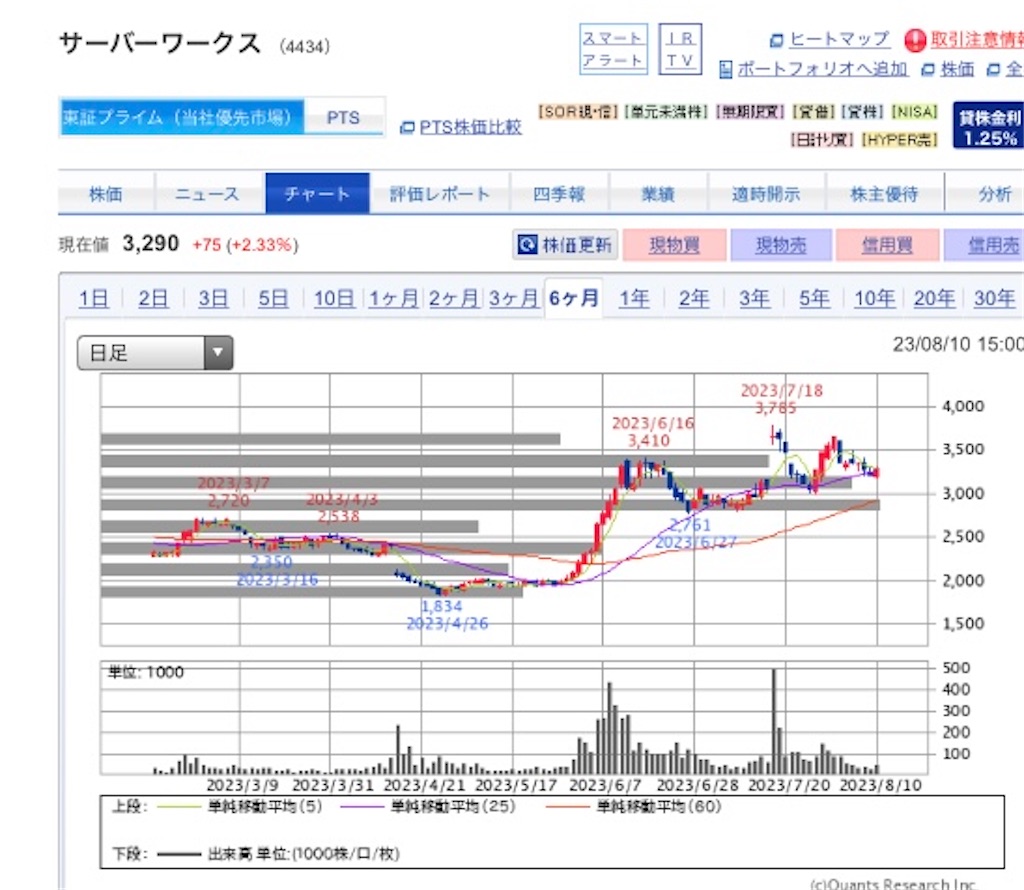The height and width of the screenshot is (890, 1024).
Task: Open the 評価レポート tab
Action: coord(440,194)
